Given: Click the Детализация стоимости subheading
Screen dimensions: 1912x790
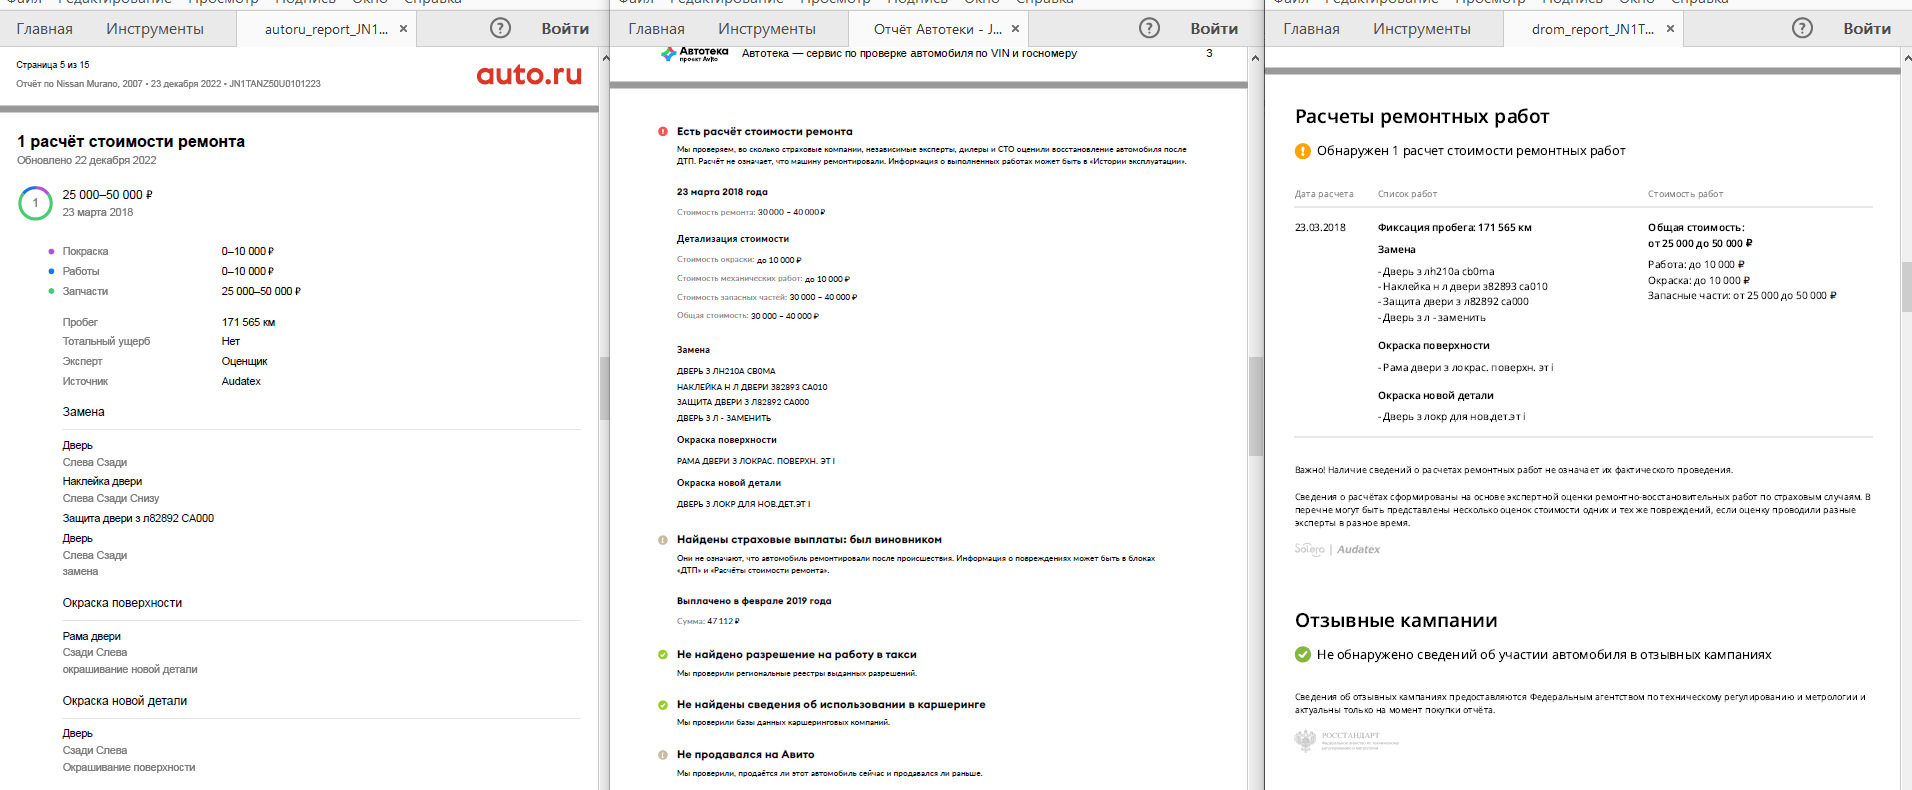Looking at the screenshot, I should tap(733, 239).
